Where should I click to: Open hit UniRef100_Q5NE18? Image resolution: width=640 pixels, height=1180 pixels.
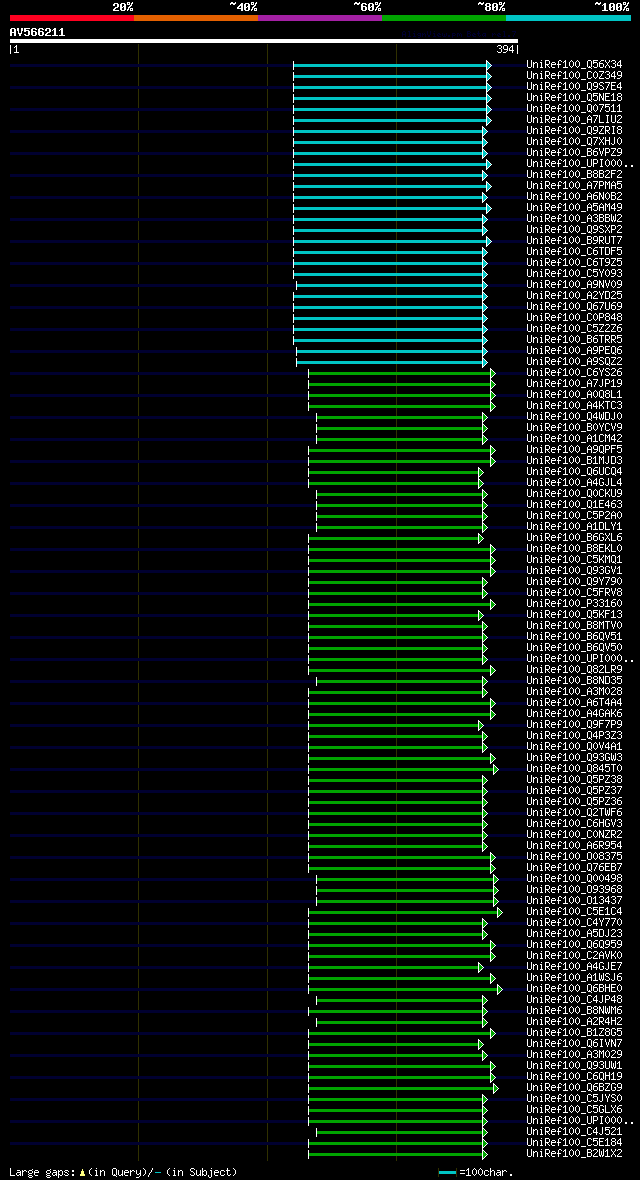tap(574, 98)
